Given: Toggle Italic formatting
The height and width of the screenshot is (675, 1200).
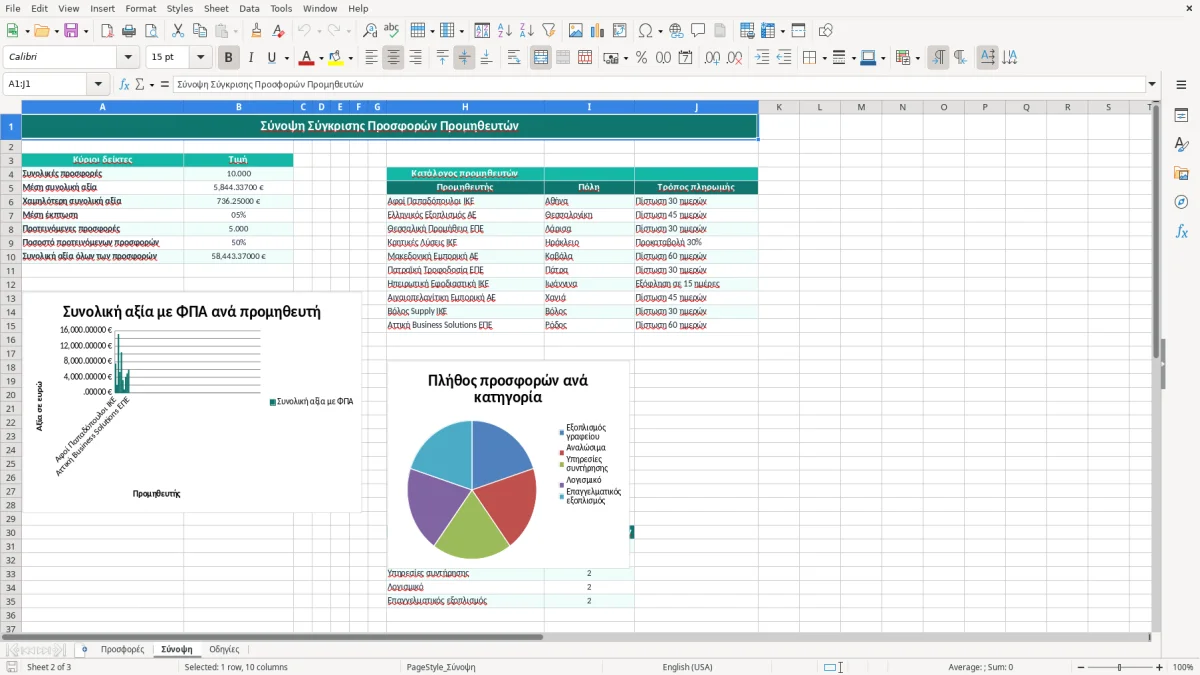Looking at the screenshot, I should point(251,58).
